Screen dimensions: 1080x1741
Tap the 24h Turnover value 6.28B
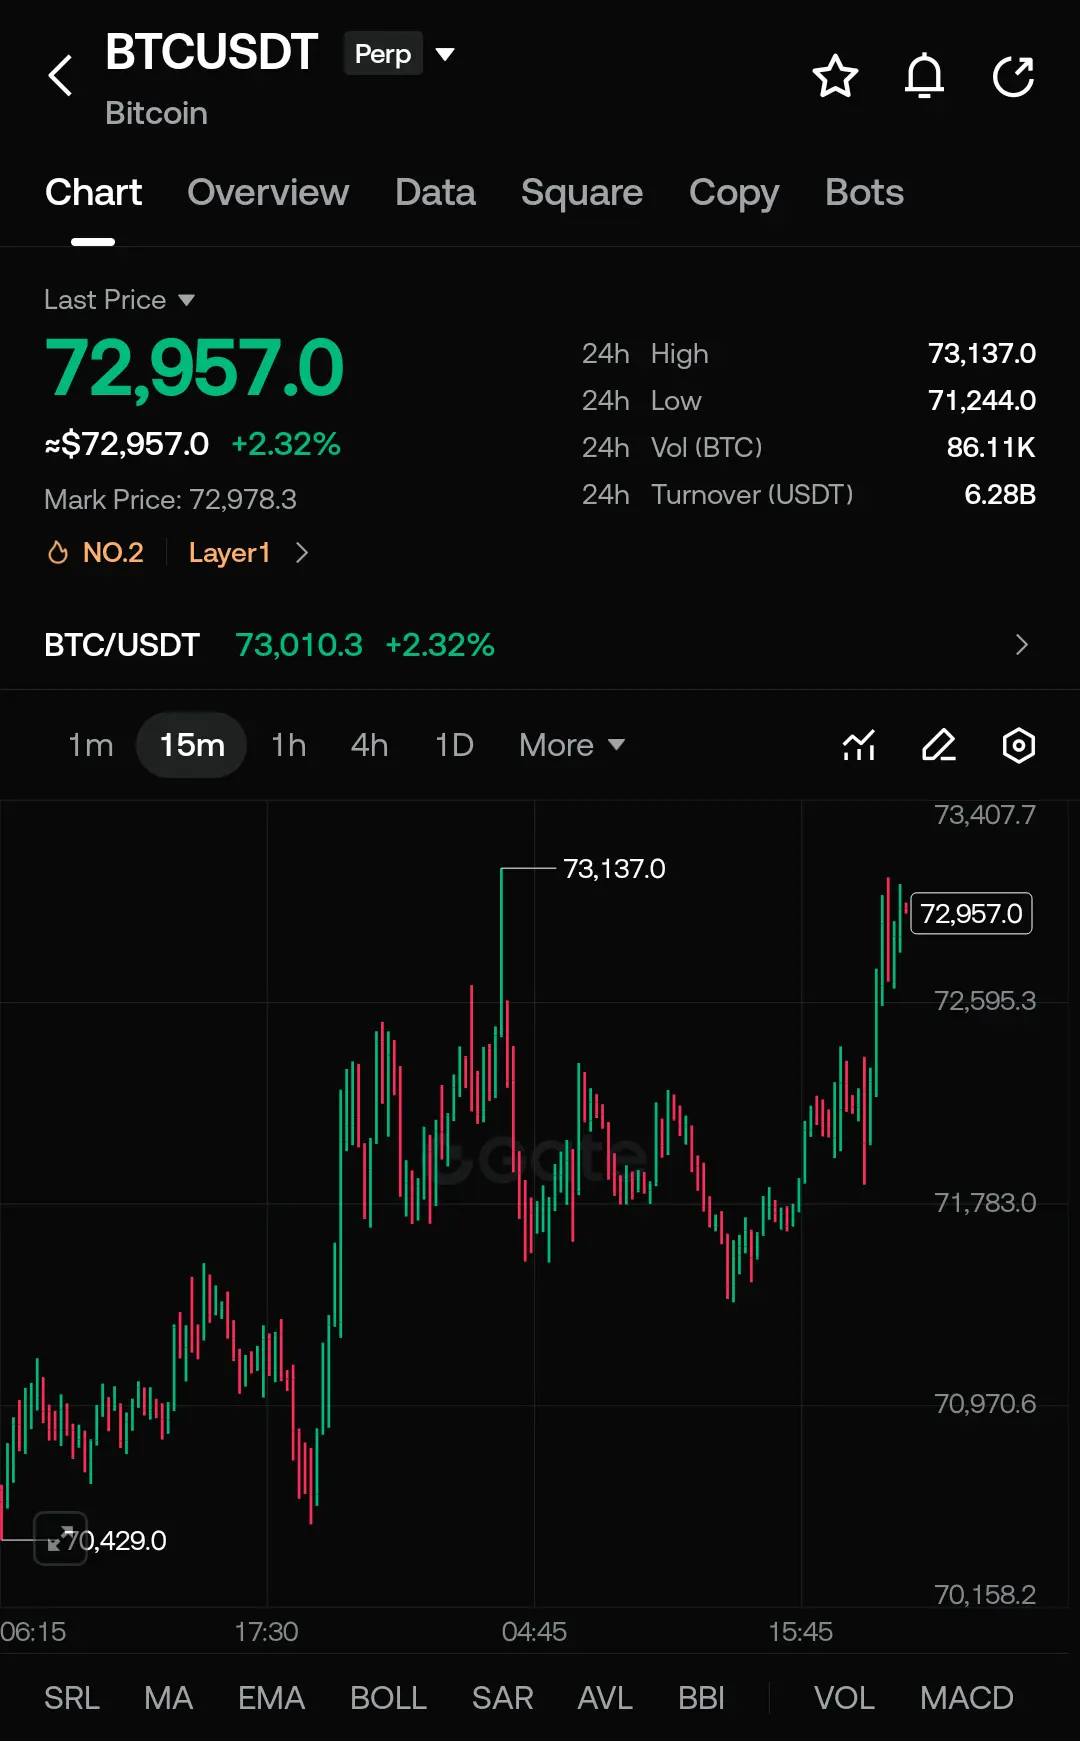1000,494
